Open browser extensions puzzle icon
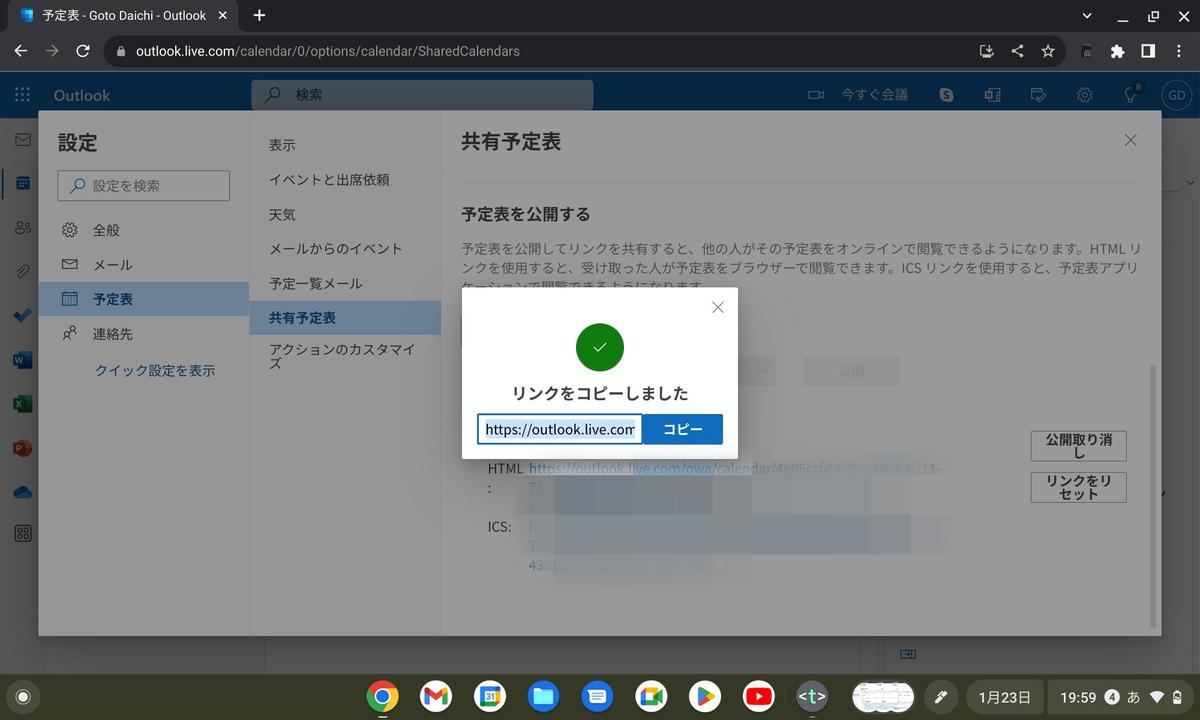1200x720 pixels. point(1118,51)
